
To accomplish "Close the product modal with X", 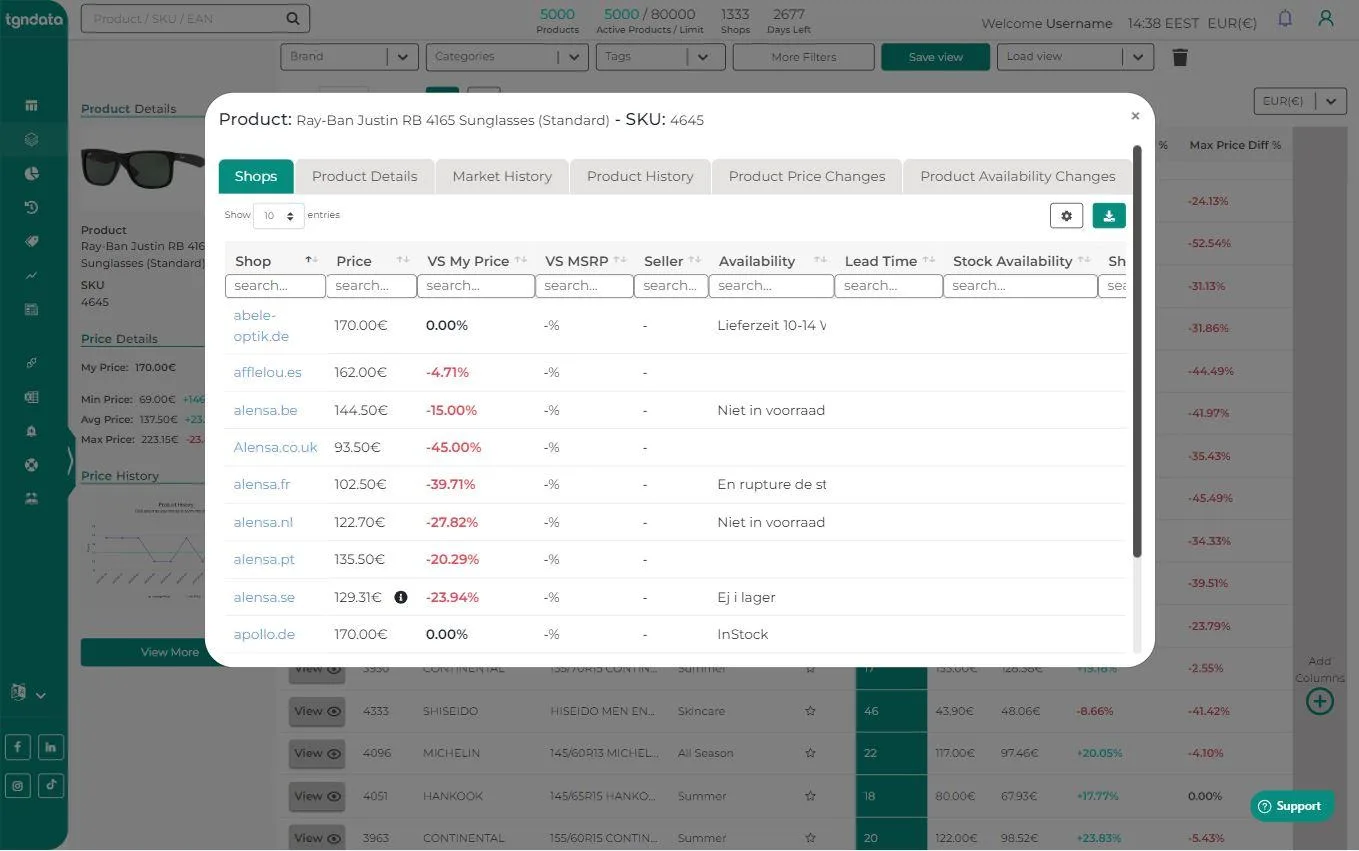I will pyautogui.click(x=1135, y=116).
